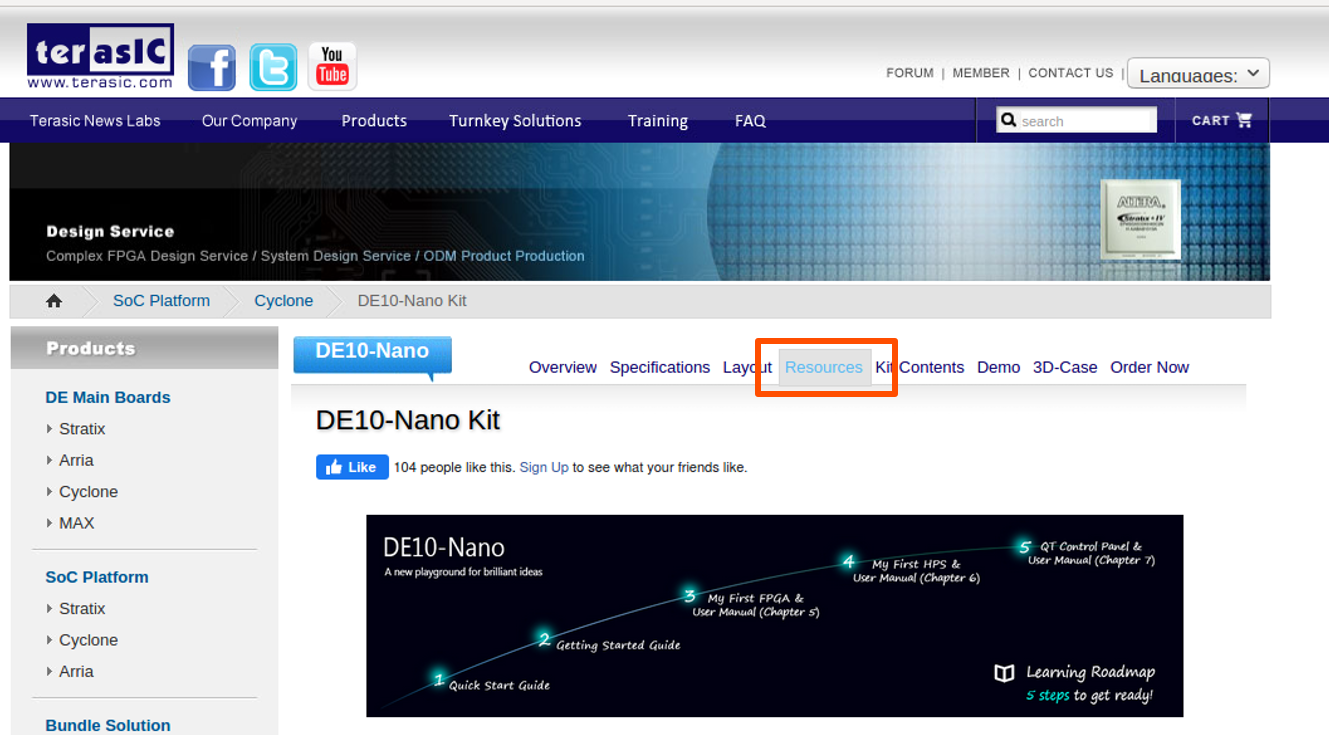Open the CART link text

[x=1210, y=120]
